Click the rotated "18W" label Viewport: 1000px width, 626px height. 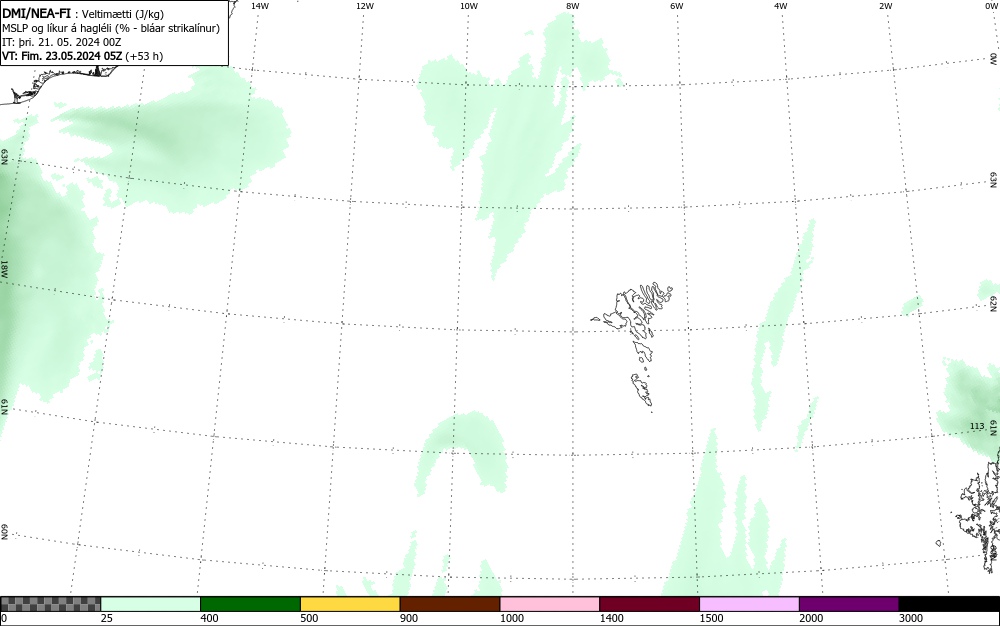click(4, 268)
